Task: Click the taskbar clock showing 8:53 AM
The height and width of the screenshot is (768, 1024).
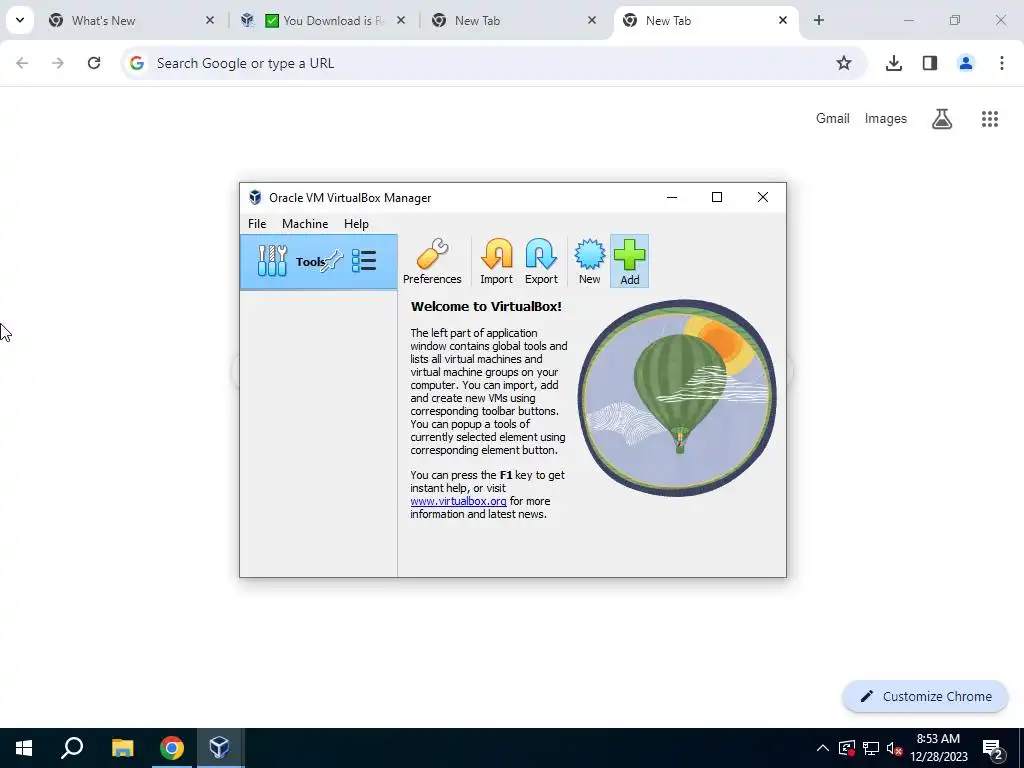Action: click(938, 748)
